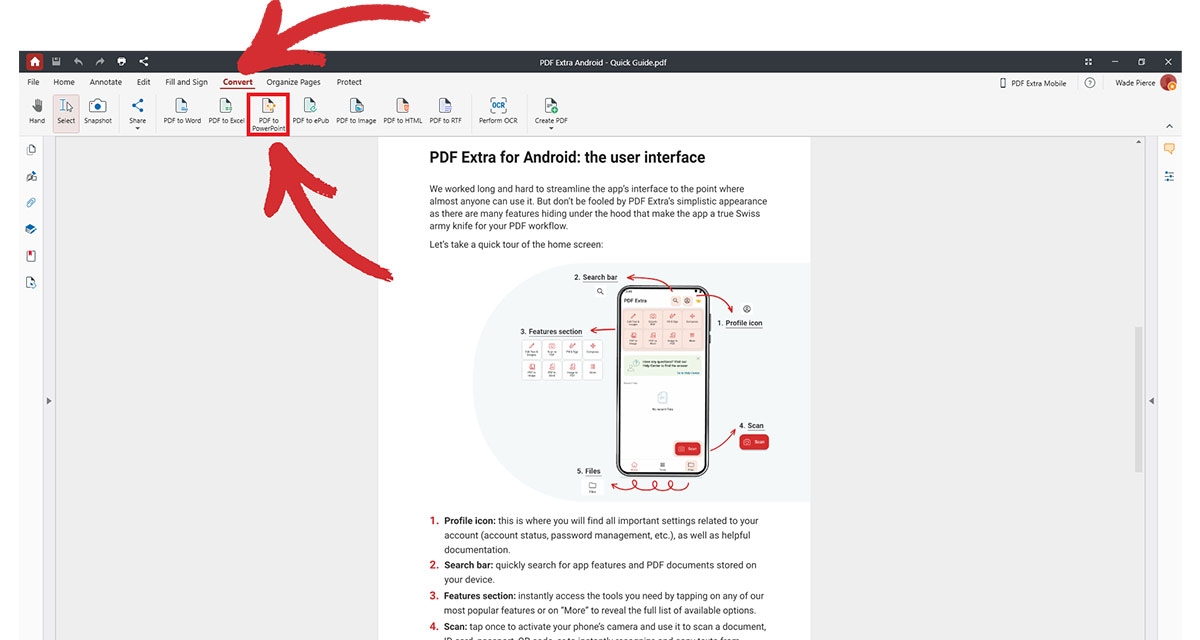Undo the last action
Screen dimensions: 1200x640
tap(79, 62)
